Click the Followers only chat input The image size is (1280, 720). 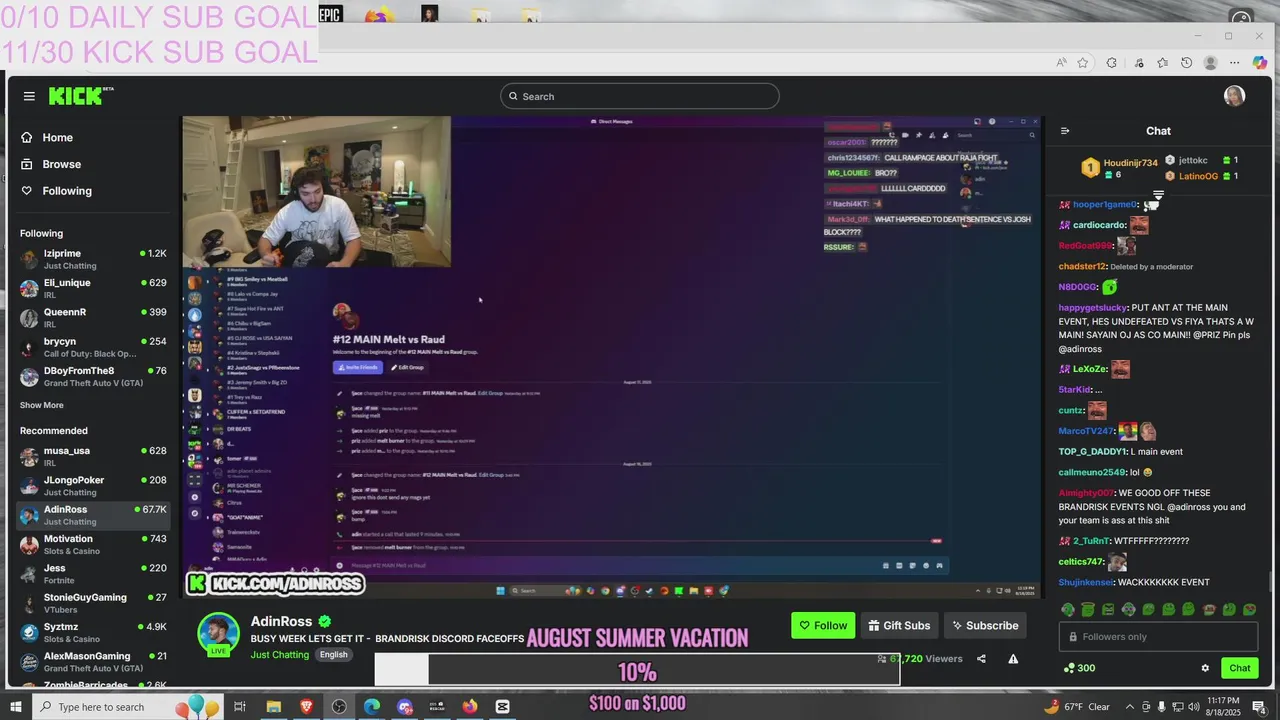point(1158,637)
